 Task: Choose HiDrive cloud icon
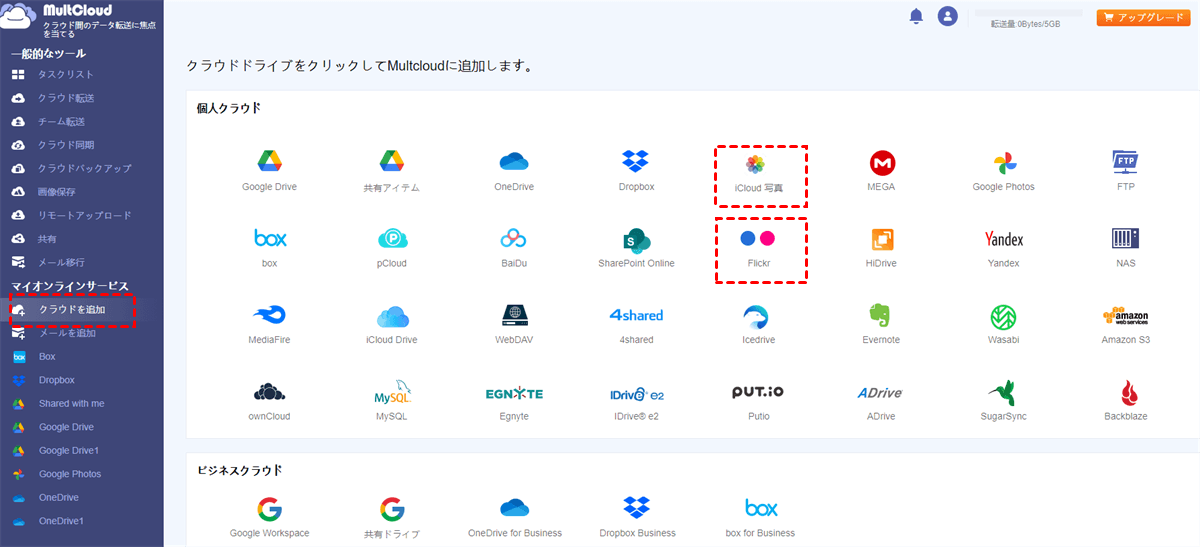(x=881, y=239)
